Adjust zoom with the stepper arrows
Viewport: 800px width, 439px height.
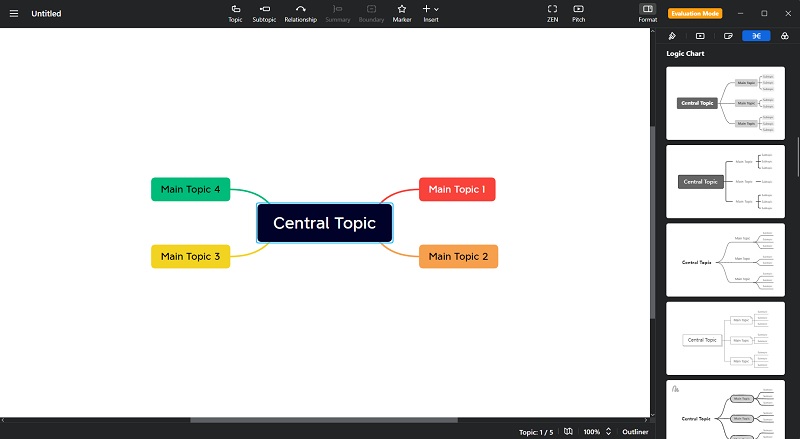(x=608, y=432)
